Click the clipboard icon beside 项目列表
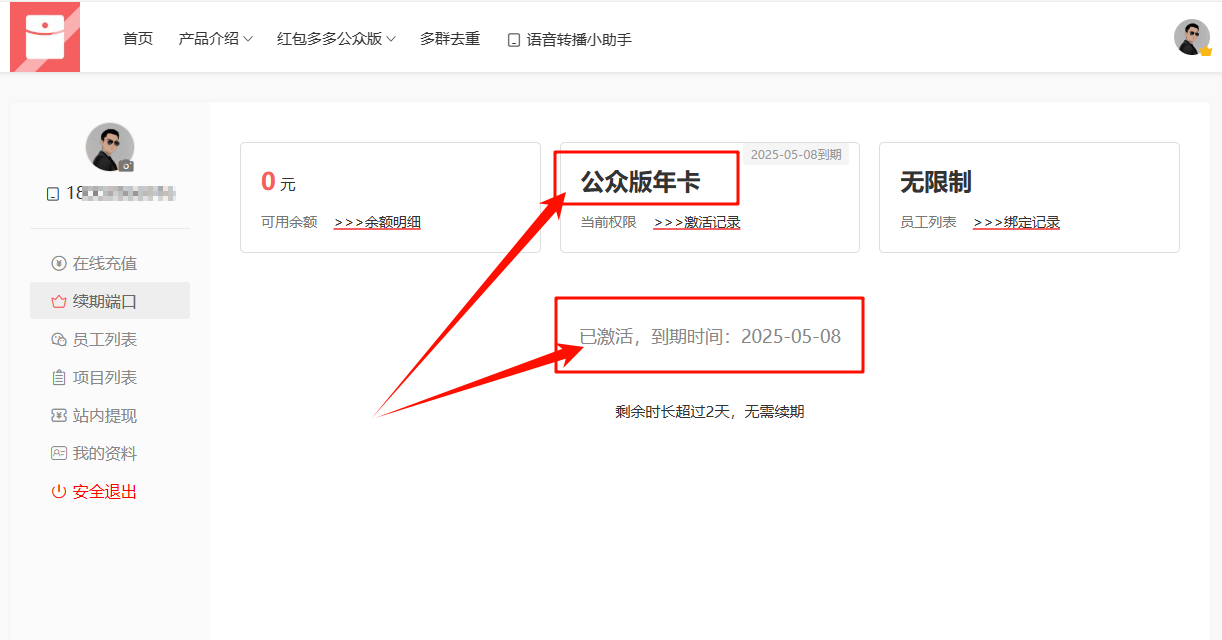1222x640 pixels. point(59,378)
